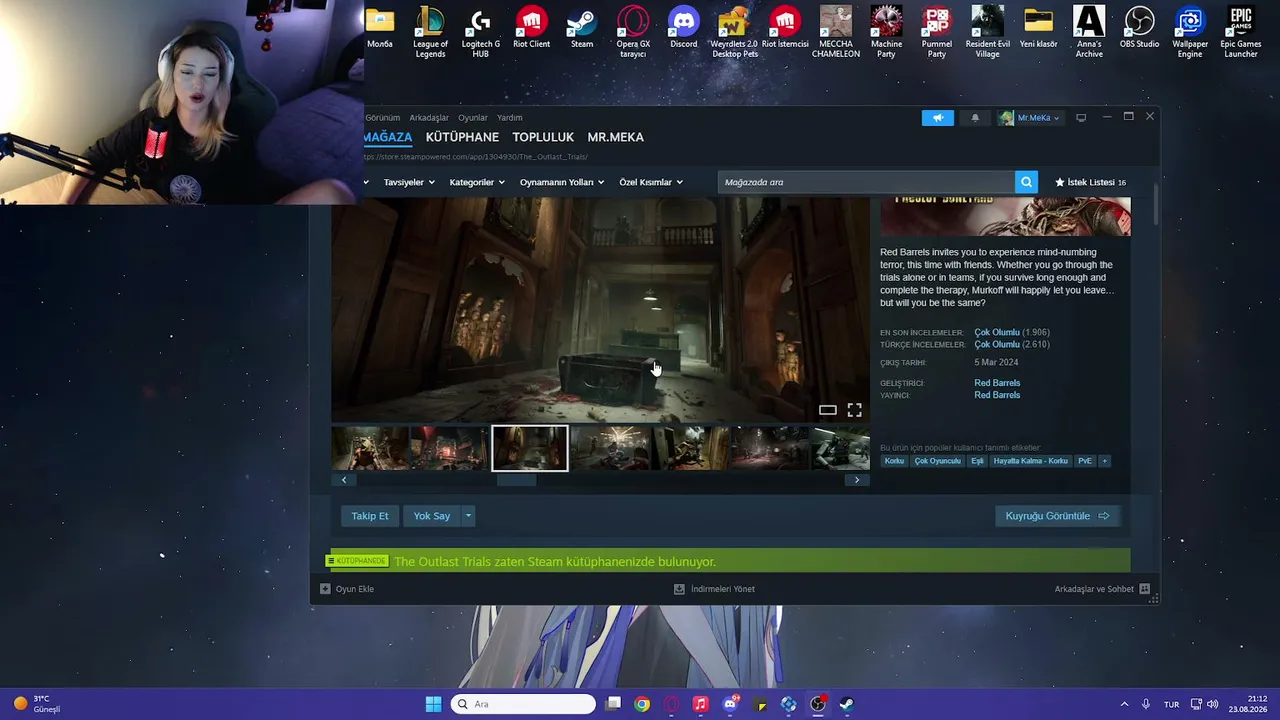Select the Steam desktop shortcut
This screenshot has width=1280, height=720.
(582, 28)
